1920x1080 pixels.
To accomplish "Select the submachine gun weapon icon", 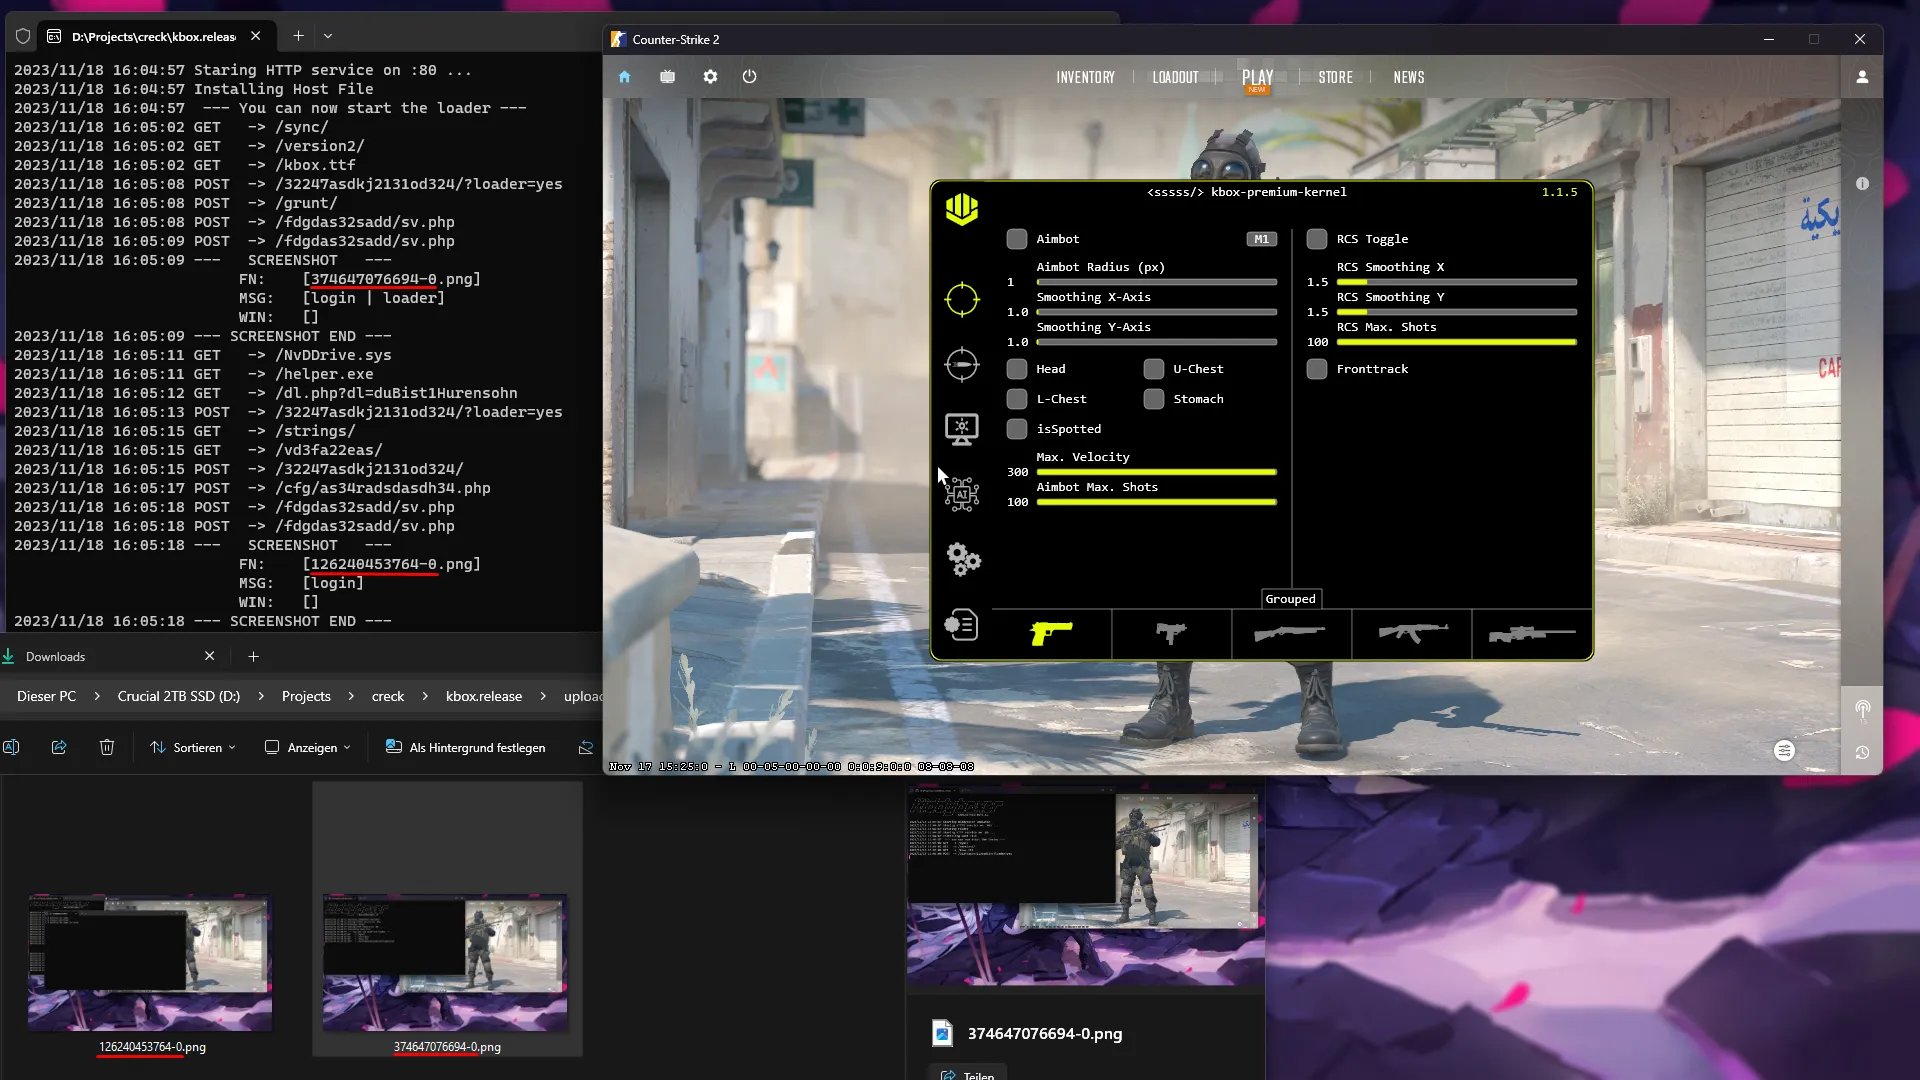I will coord(1167,634).
